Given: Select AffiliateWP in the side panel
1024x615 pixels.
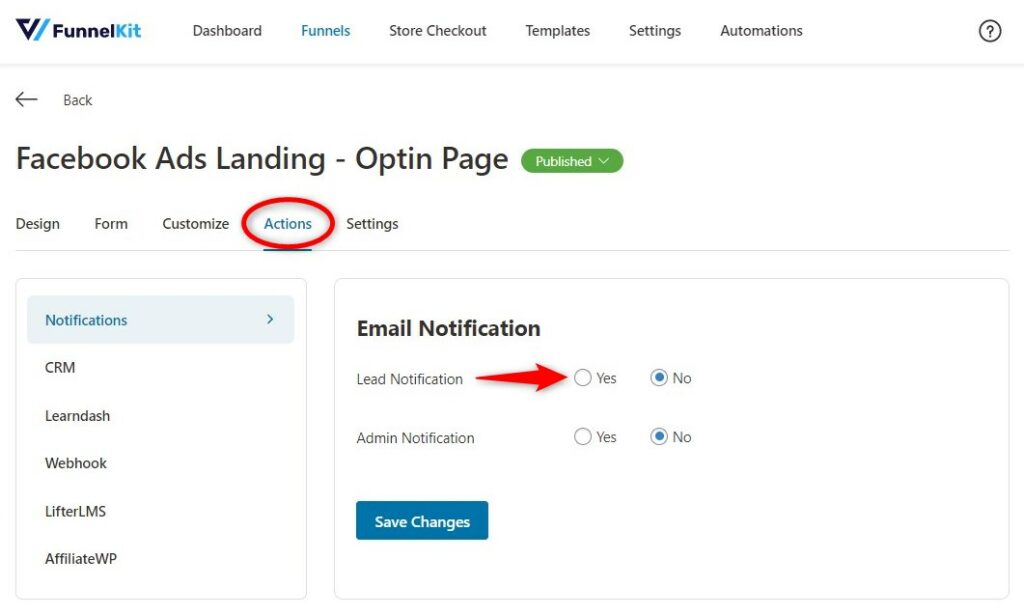Looking at the screenshot, I should 81,559.
